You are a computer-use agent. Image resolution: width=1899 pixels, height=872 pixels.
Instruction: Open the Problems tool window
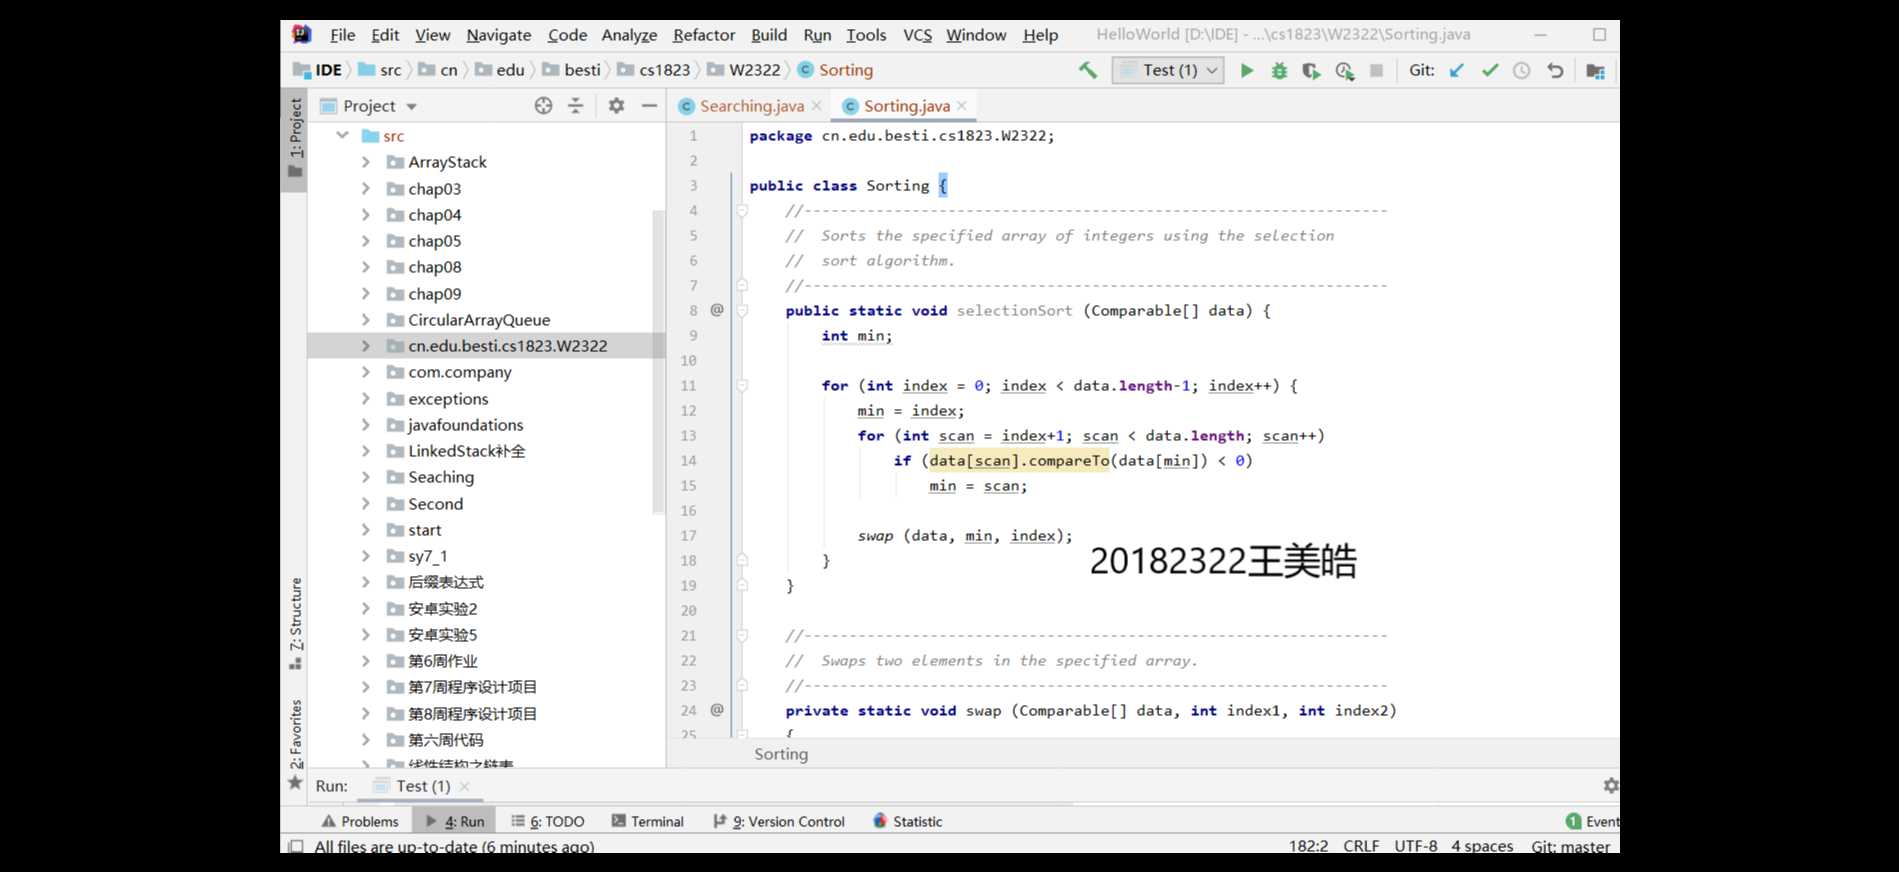coord(359,822)
